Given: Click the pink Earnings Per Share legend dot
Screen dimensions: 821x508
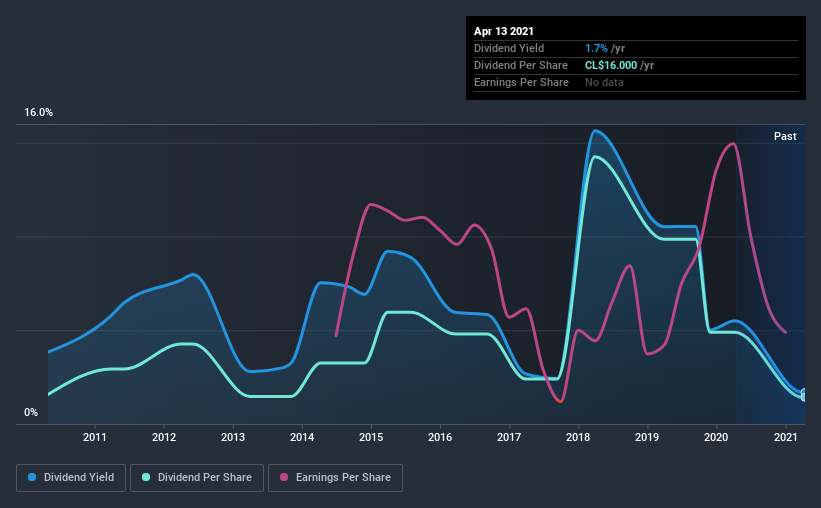Looking at the screenshot, I should tap(284, 477).
